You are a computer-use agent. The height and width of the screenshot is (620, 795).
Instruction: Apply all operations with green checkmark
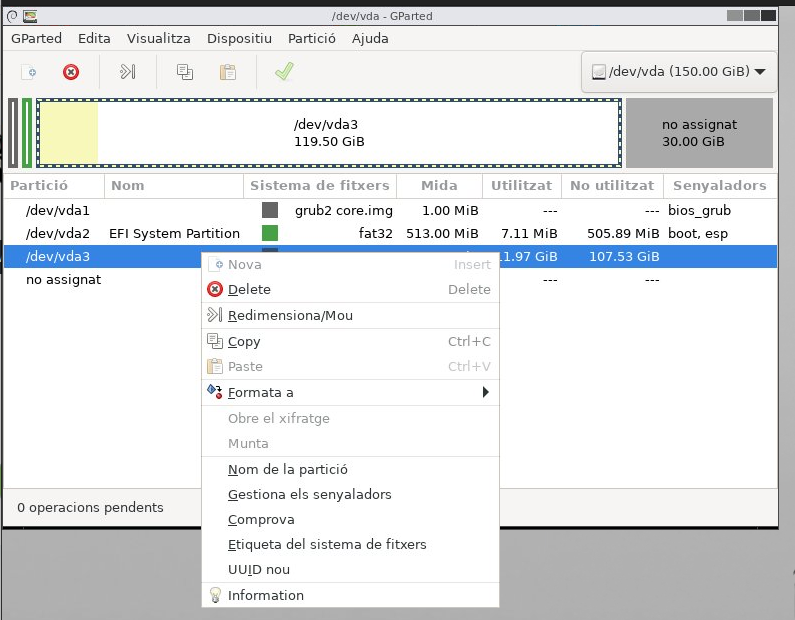click(x=284, y=72)
